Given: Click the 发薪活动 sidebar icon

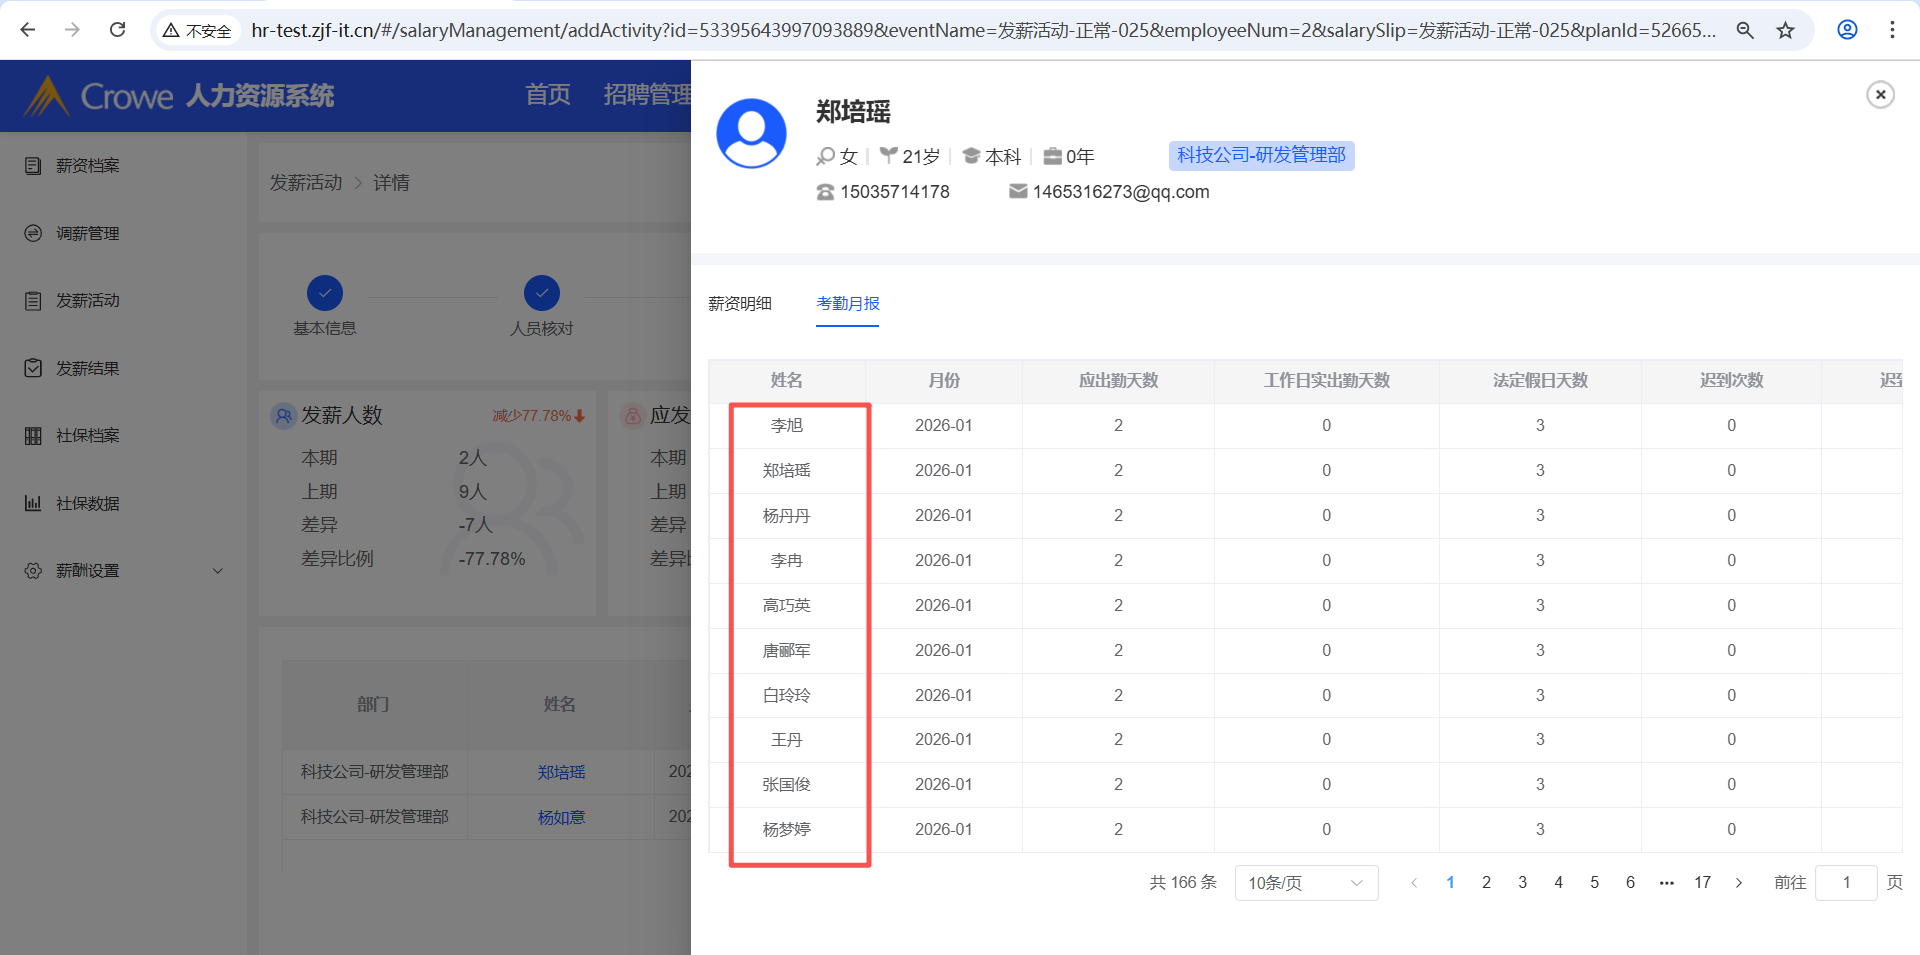Looking at the screenshot, I should 33,301.
